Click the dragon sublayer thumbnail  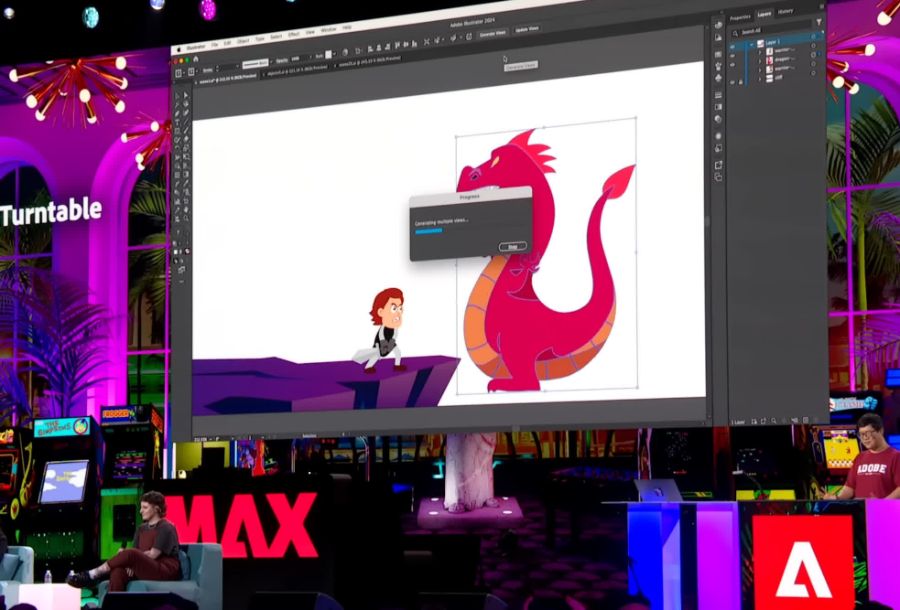click(769, 60)
